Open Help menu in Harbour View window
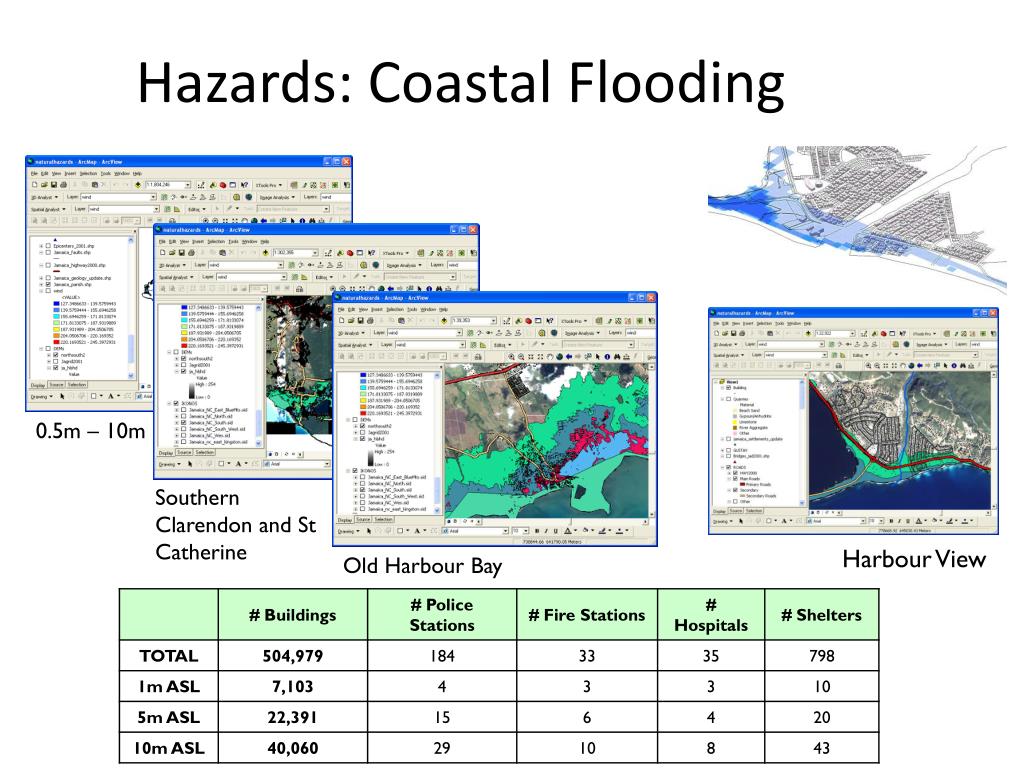Screen dimensions: 1024x768 click(x=807, y=323)
